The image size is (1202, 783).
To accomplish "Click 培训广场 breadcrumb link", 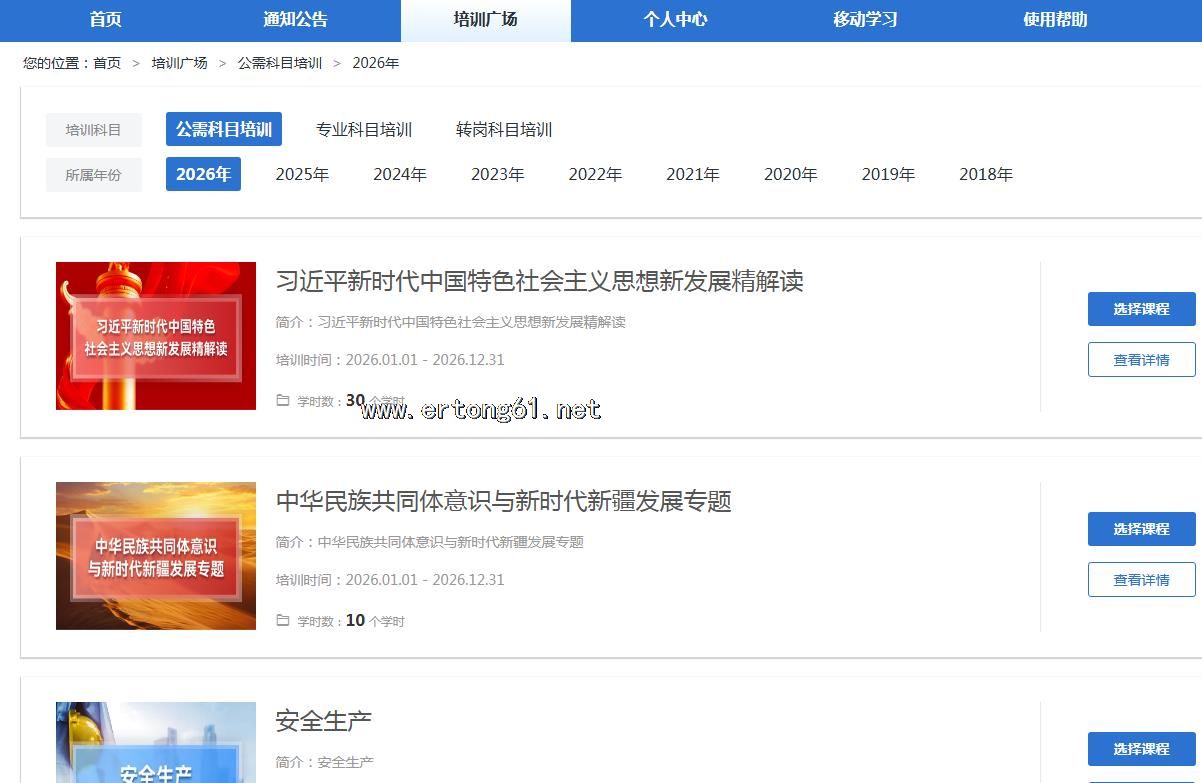I will tap(179, 63).
